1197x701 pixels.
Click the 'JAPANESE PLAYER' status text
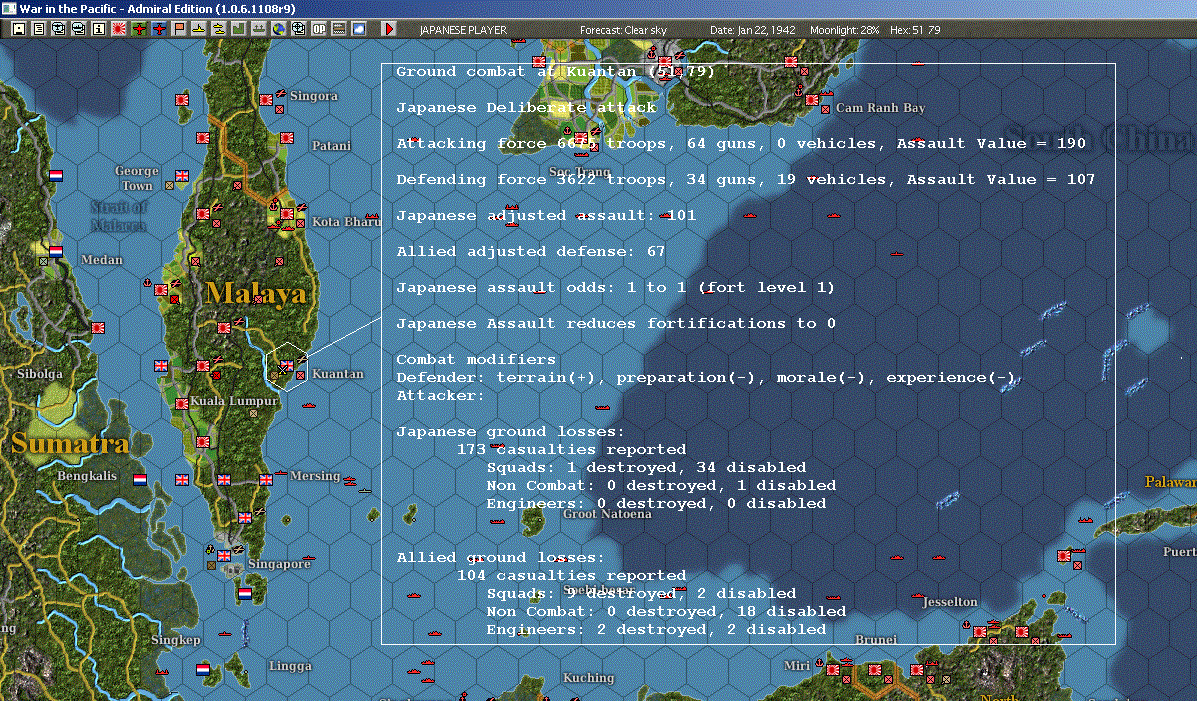(463, 30)
